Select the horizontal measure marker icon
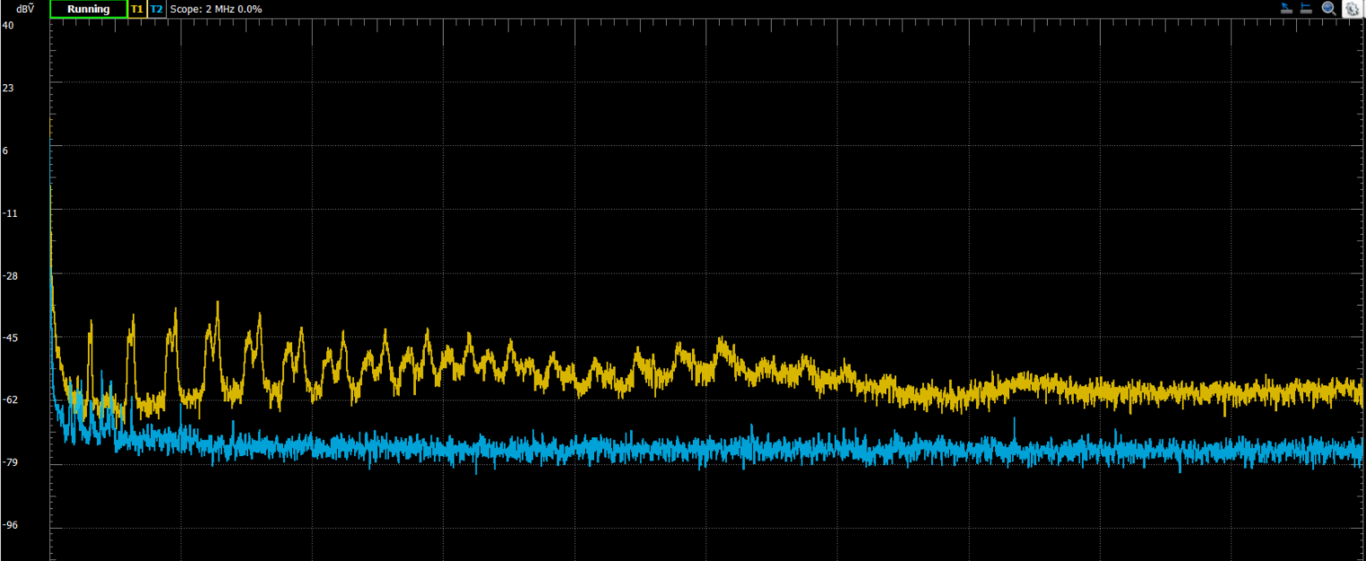 pos(1306,8)
